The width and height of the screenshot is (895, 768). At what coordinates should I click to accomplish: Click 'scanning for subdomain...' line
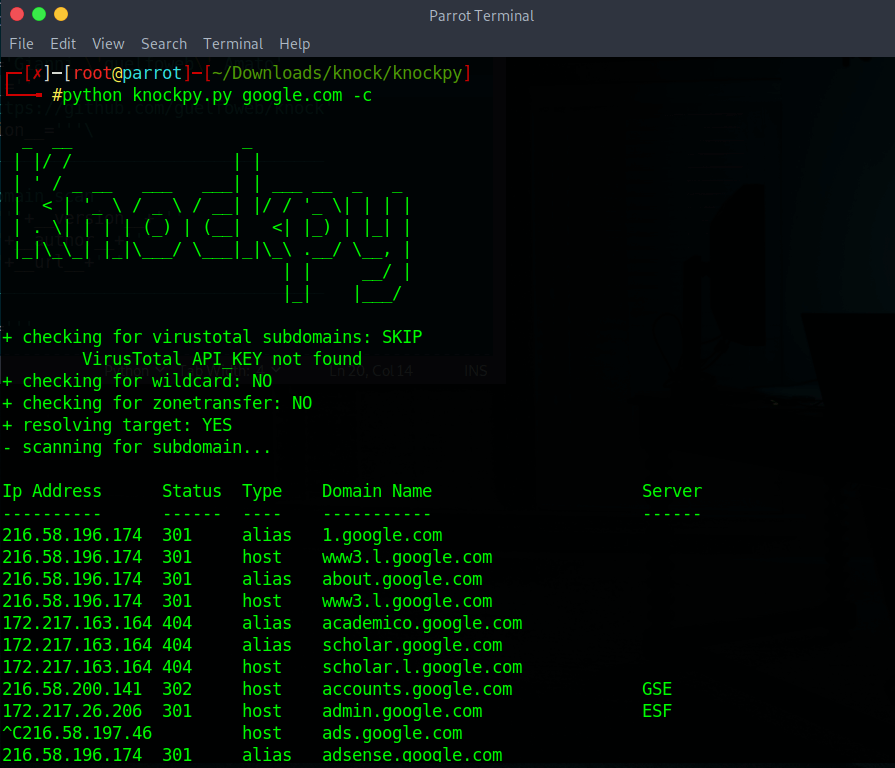[136, 447]
